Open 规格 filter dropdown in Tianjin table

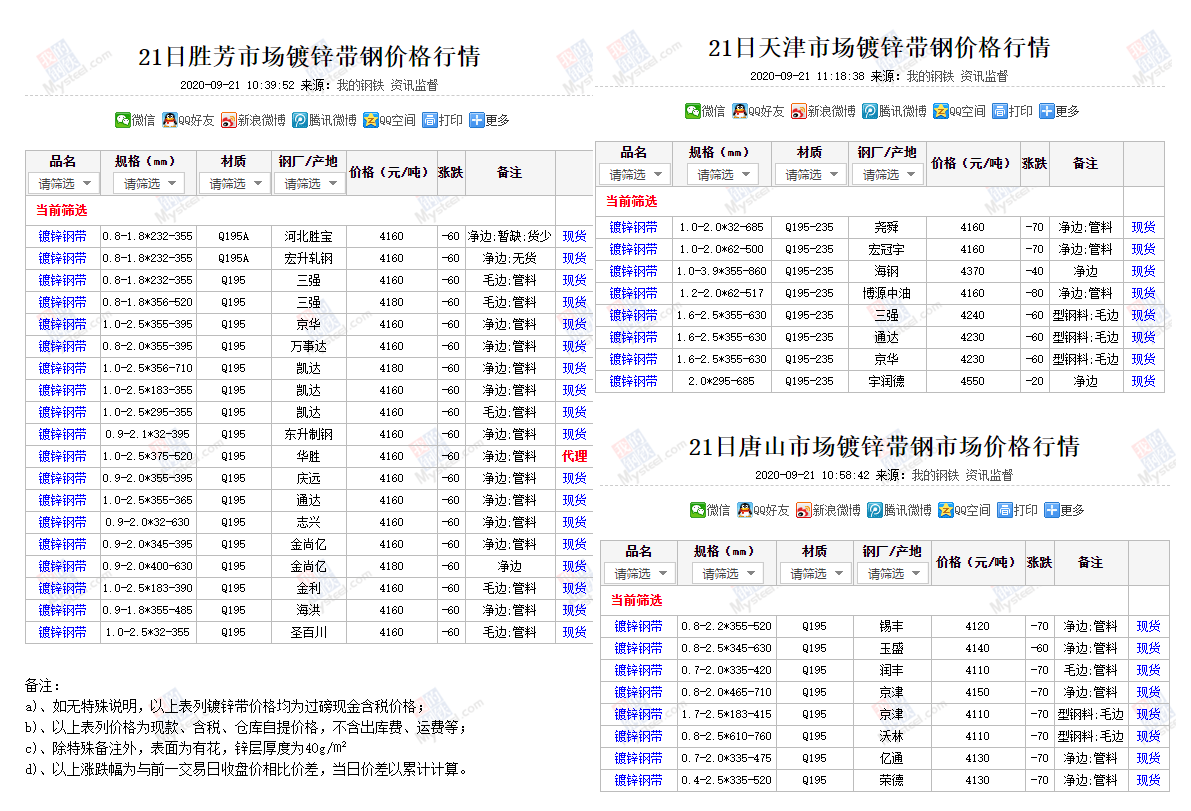coord(722,175)
